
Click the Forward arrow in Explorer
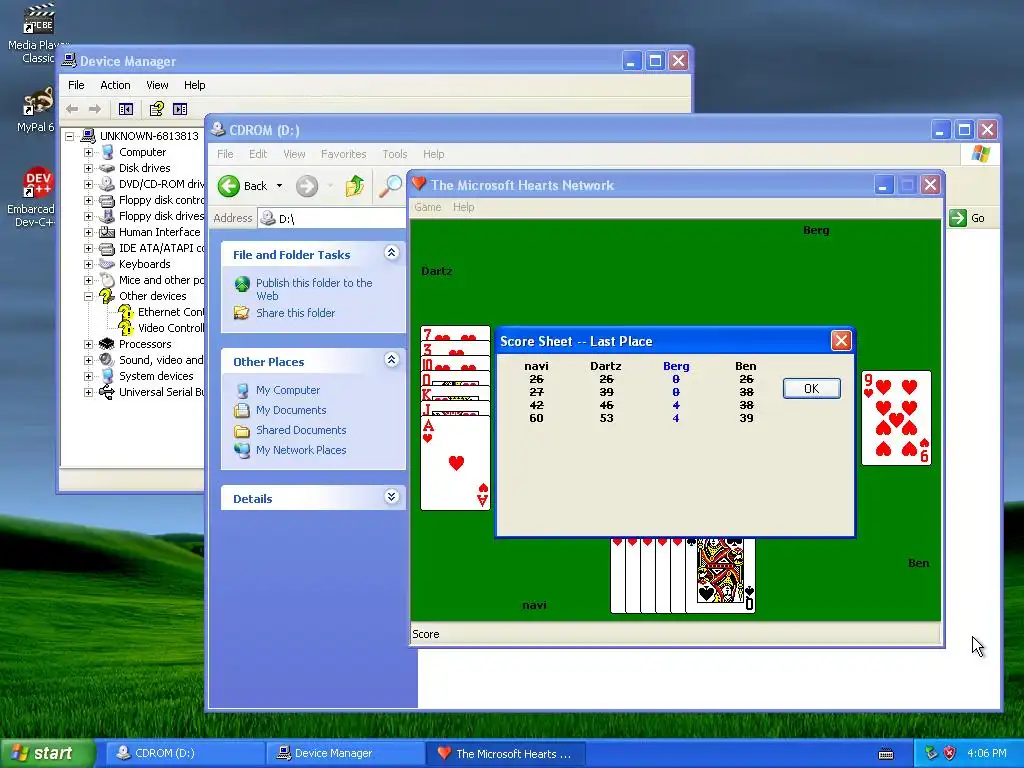[307, 186]
